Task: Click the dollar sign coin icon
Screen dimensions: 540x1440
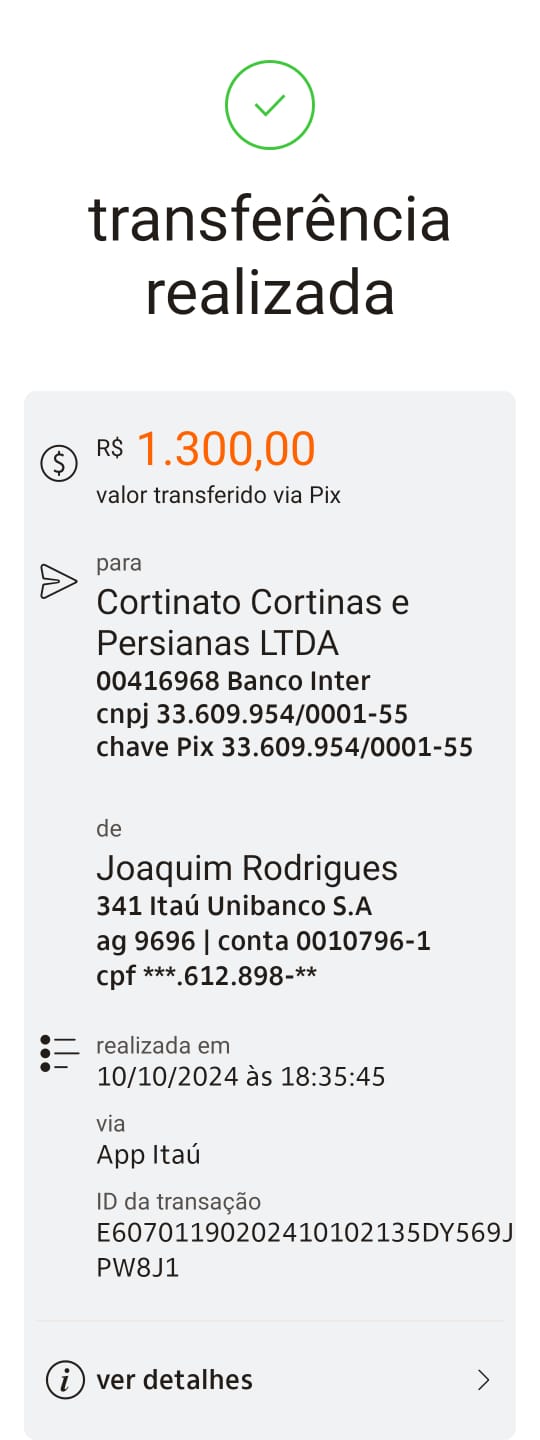Action: [59, 463]
